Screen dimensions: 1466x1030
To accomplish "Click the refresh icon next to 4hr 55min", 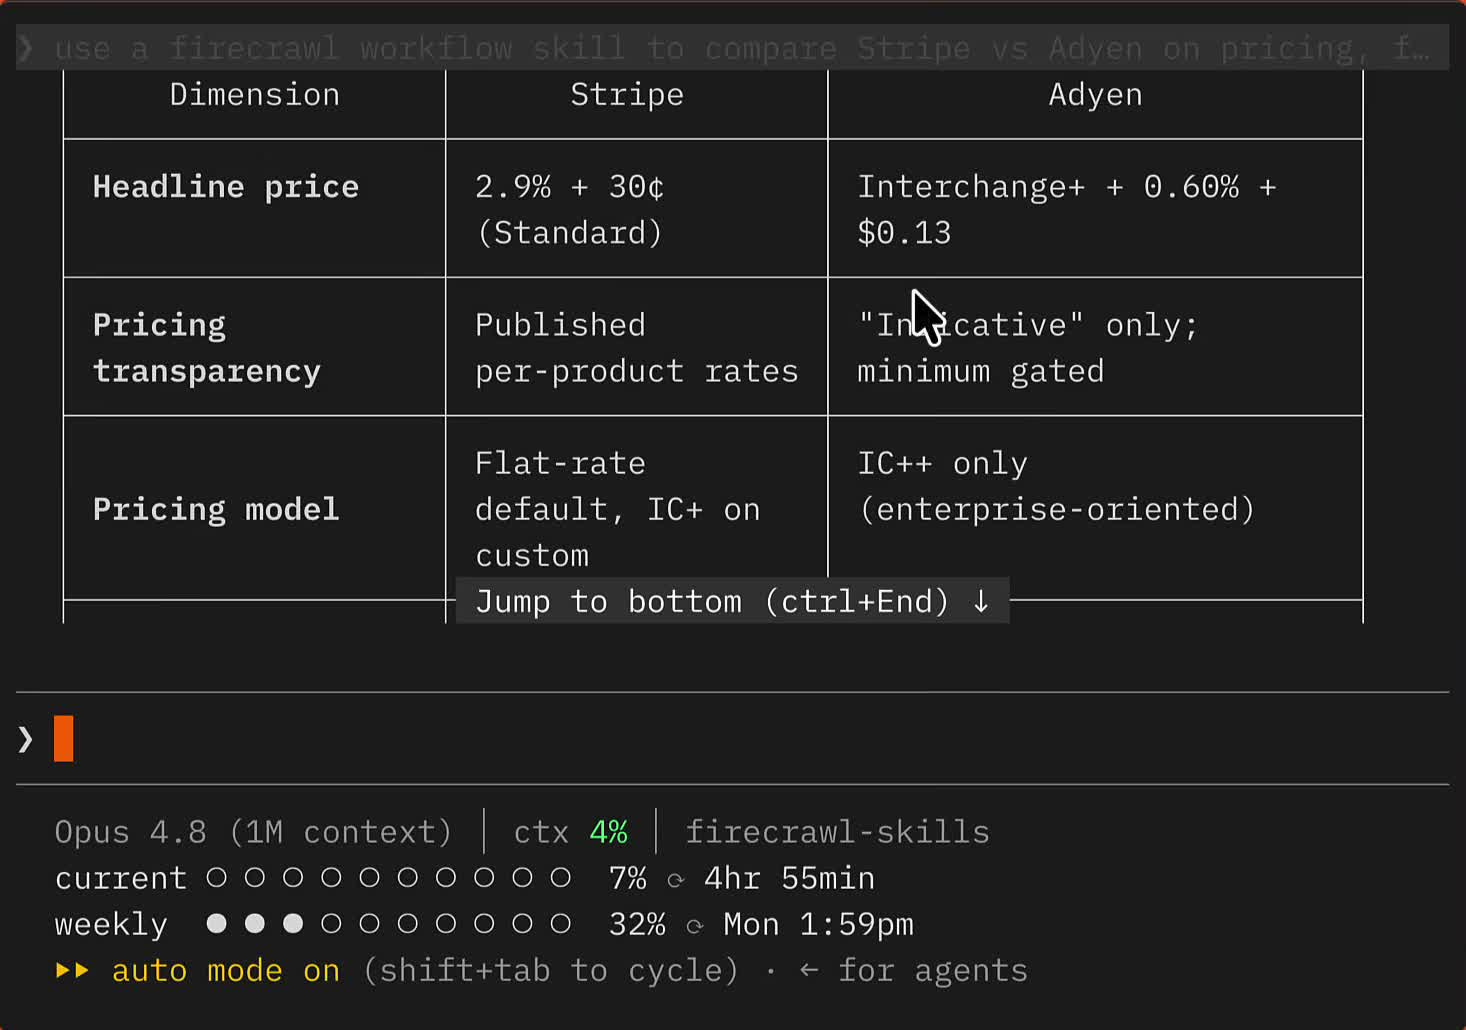I will click(676, 880).
